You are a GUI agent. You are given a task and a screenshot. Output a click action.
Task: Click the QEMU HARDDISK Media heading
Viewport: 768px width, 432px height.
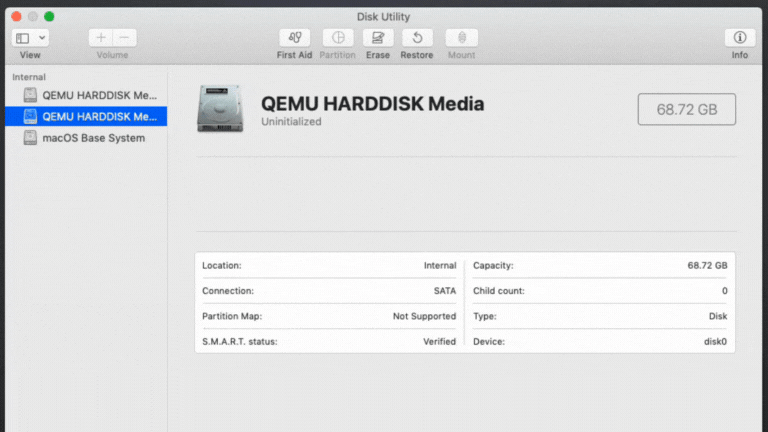pos(372,104)
